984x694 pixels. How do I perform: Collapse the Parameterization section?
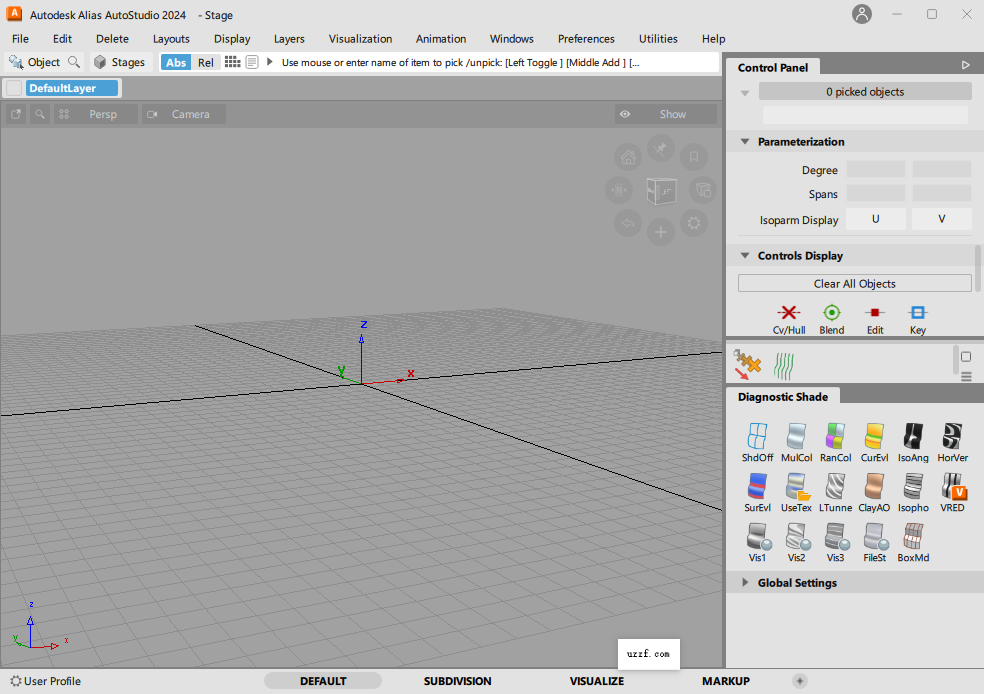[x=744, y=141]
